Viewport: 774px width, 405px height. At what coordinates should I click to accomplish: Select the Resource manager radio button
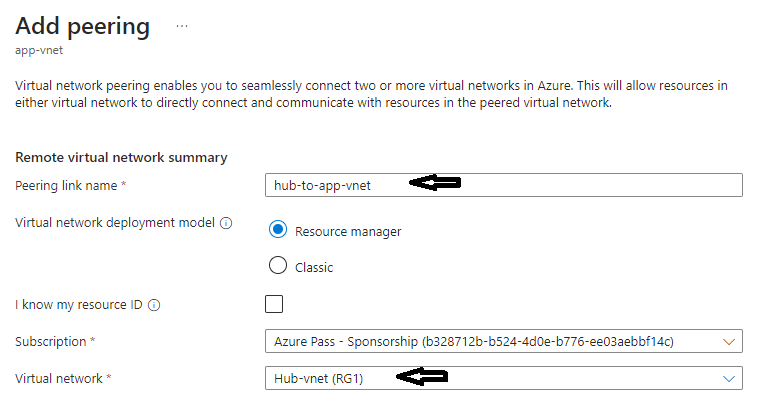pos(278,231)
